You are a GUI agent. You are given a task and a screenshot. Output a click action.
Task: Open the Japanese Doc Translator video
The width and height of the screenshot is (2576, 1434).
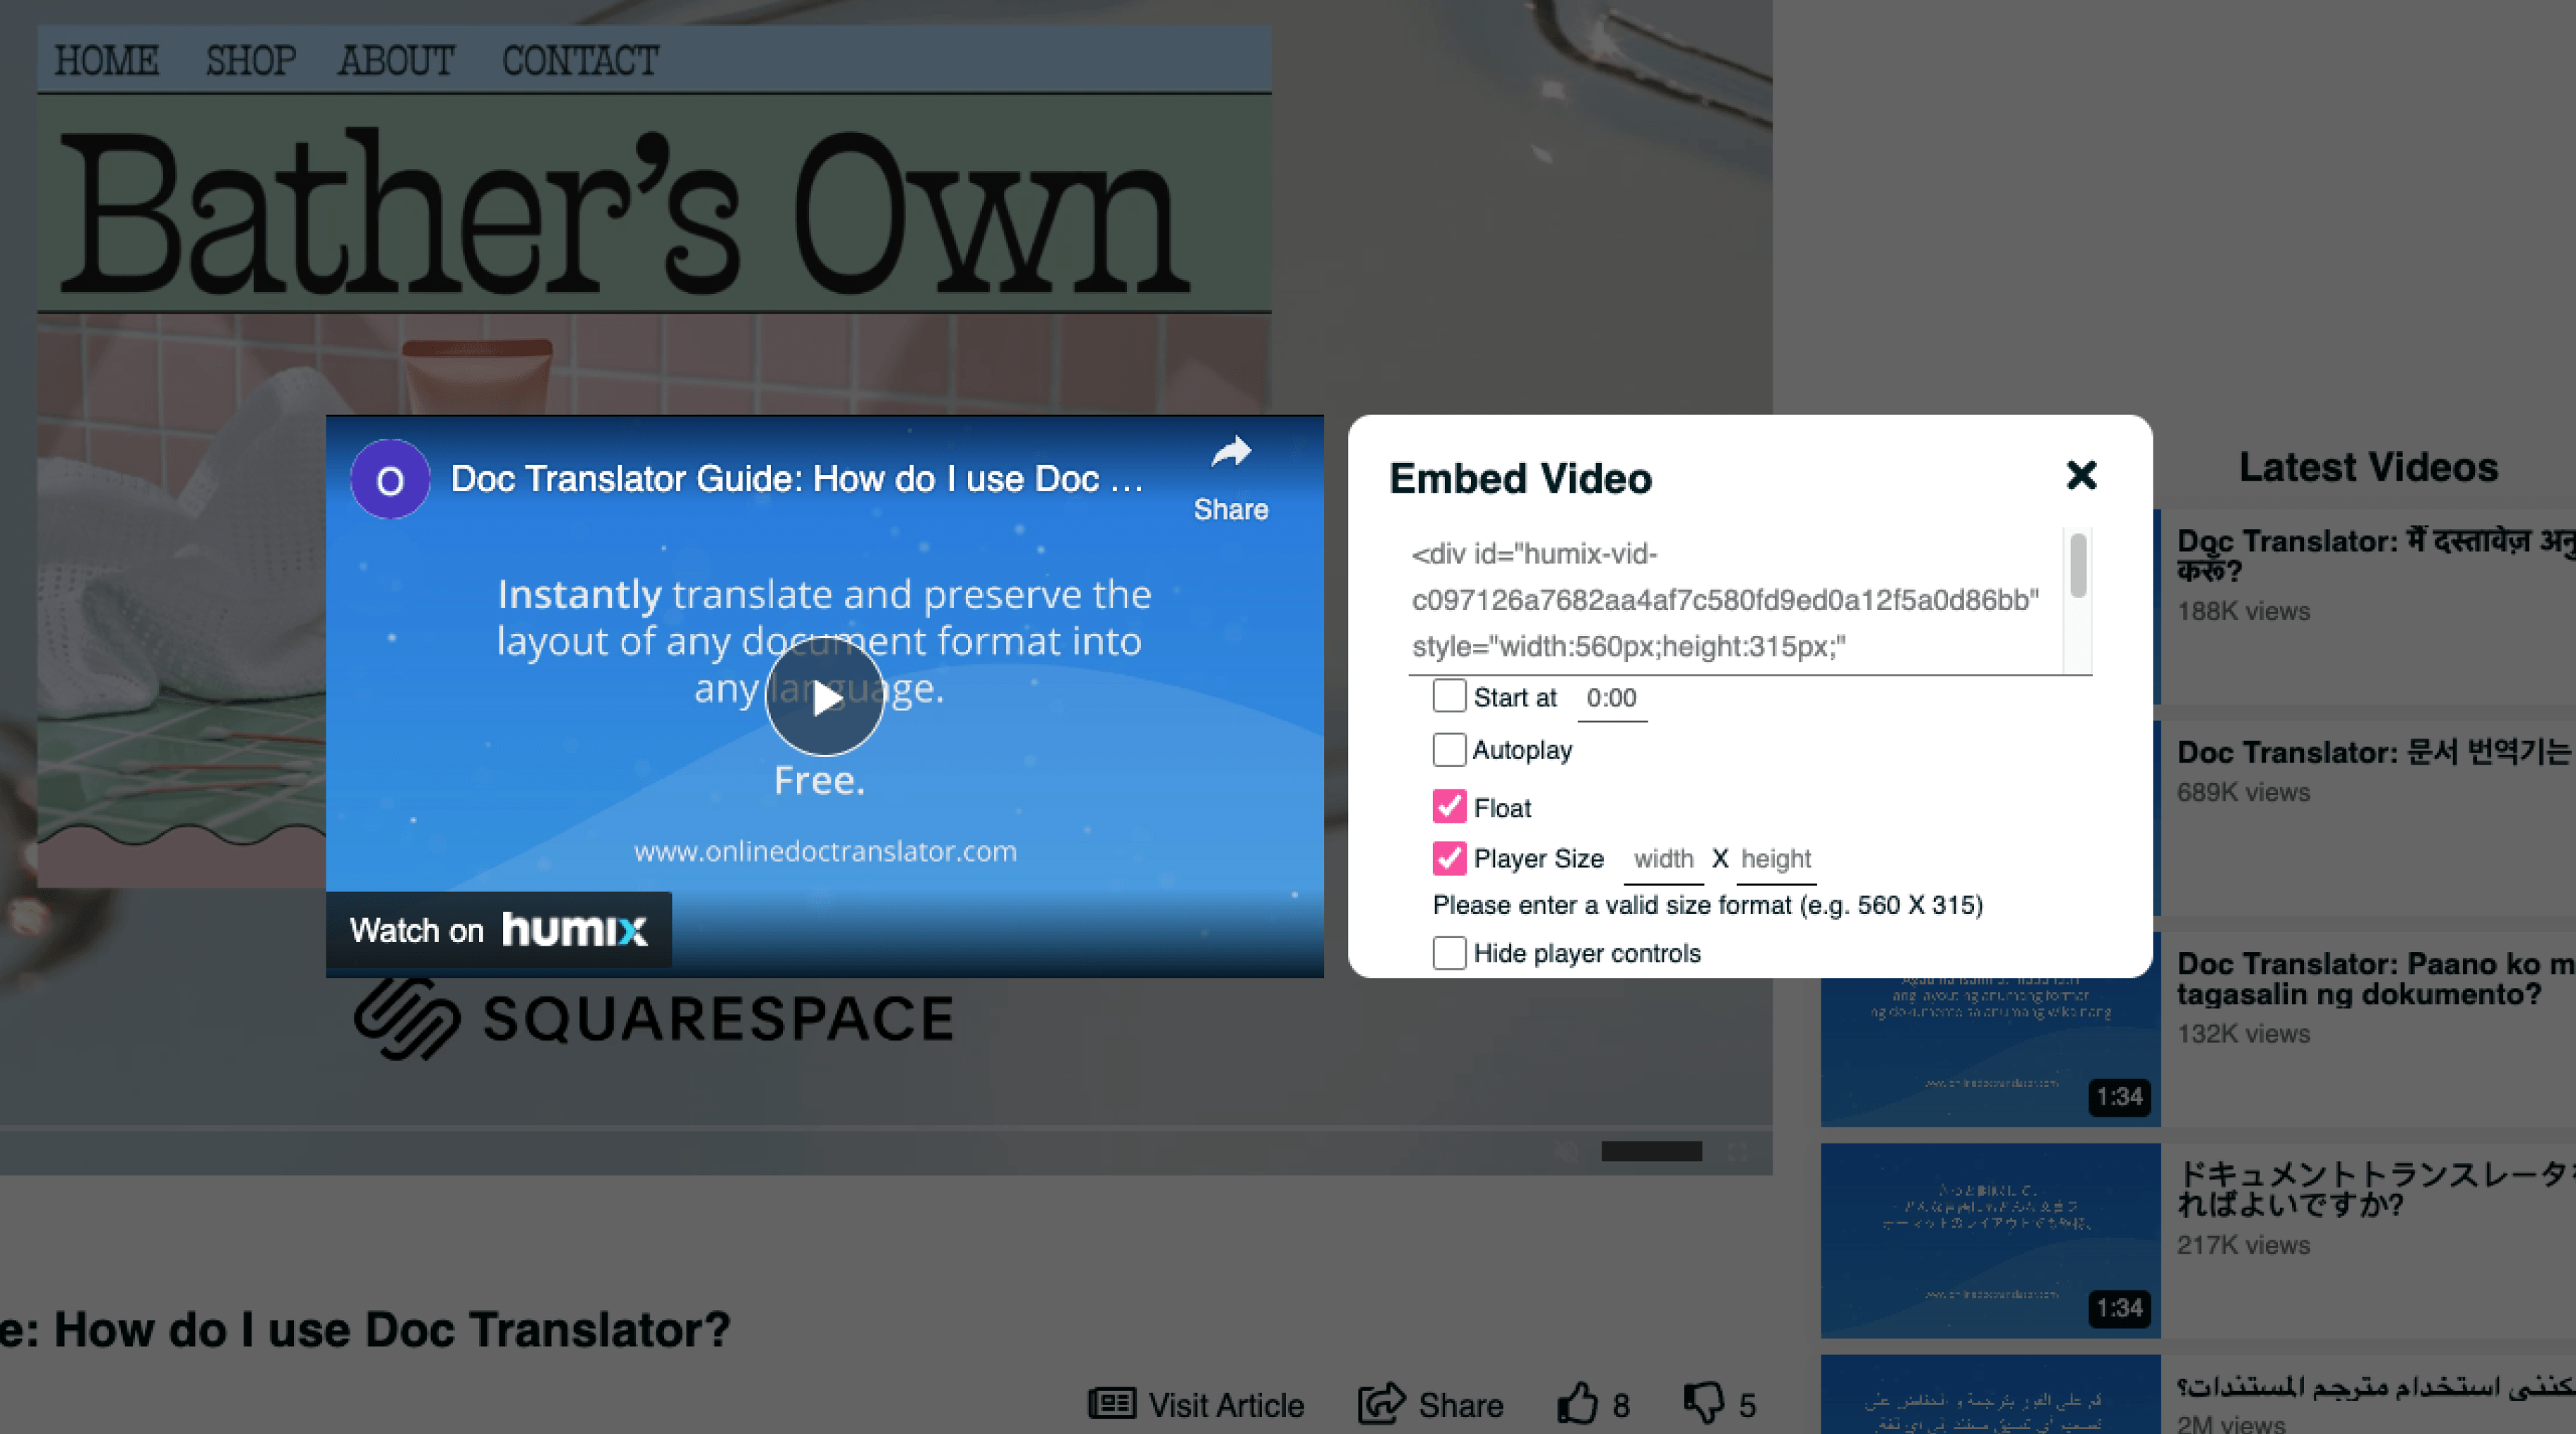click(x=2376, y=1189)
